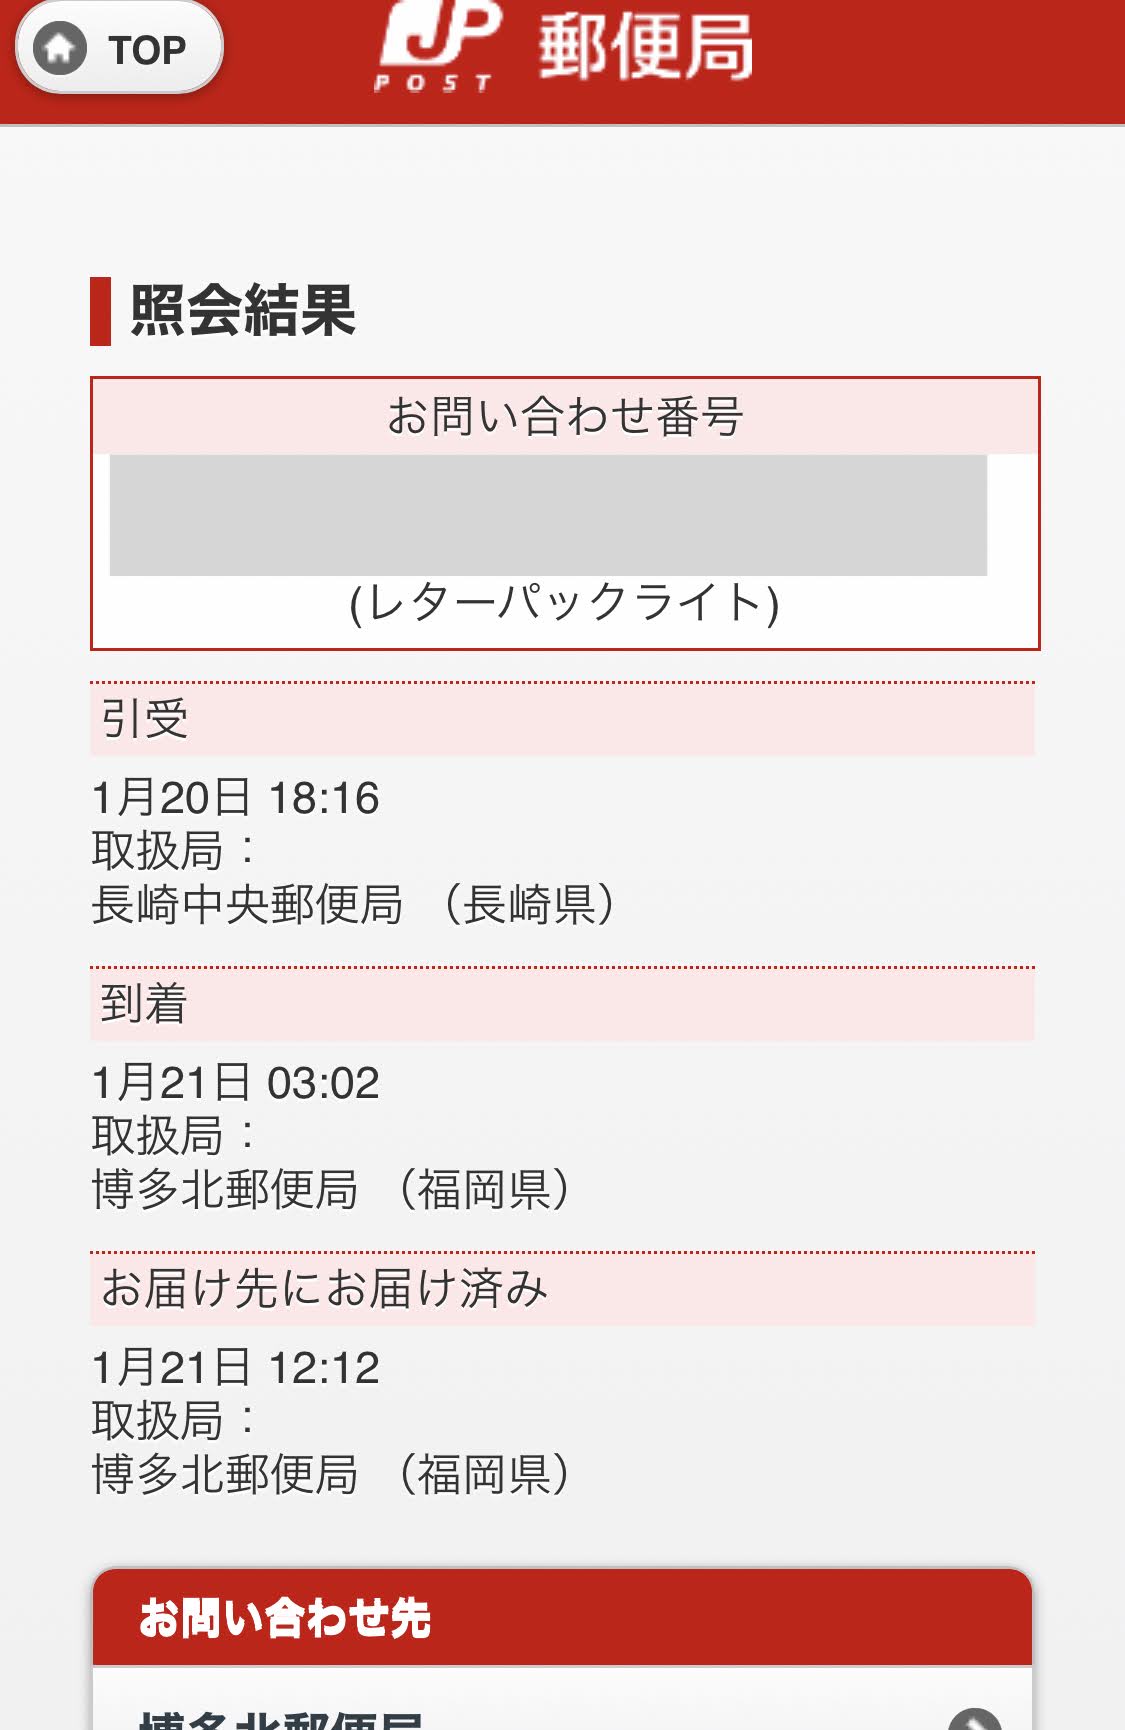
Task: Click the home icon in TOP button
Action: pos(60,48)
